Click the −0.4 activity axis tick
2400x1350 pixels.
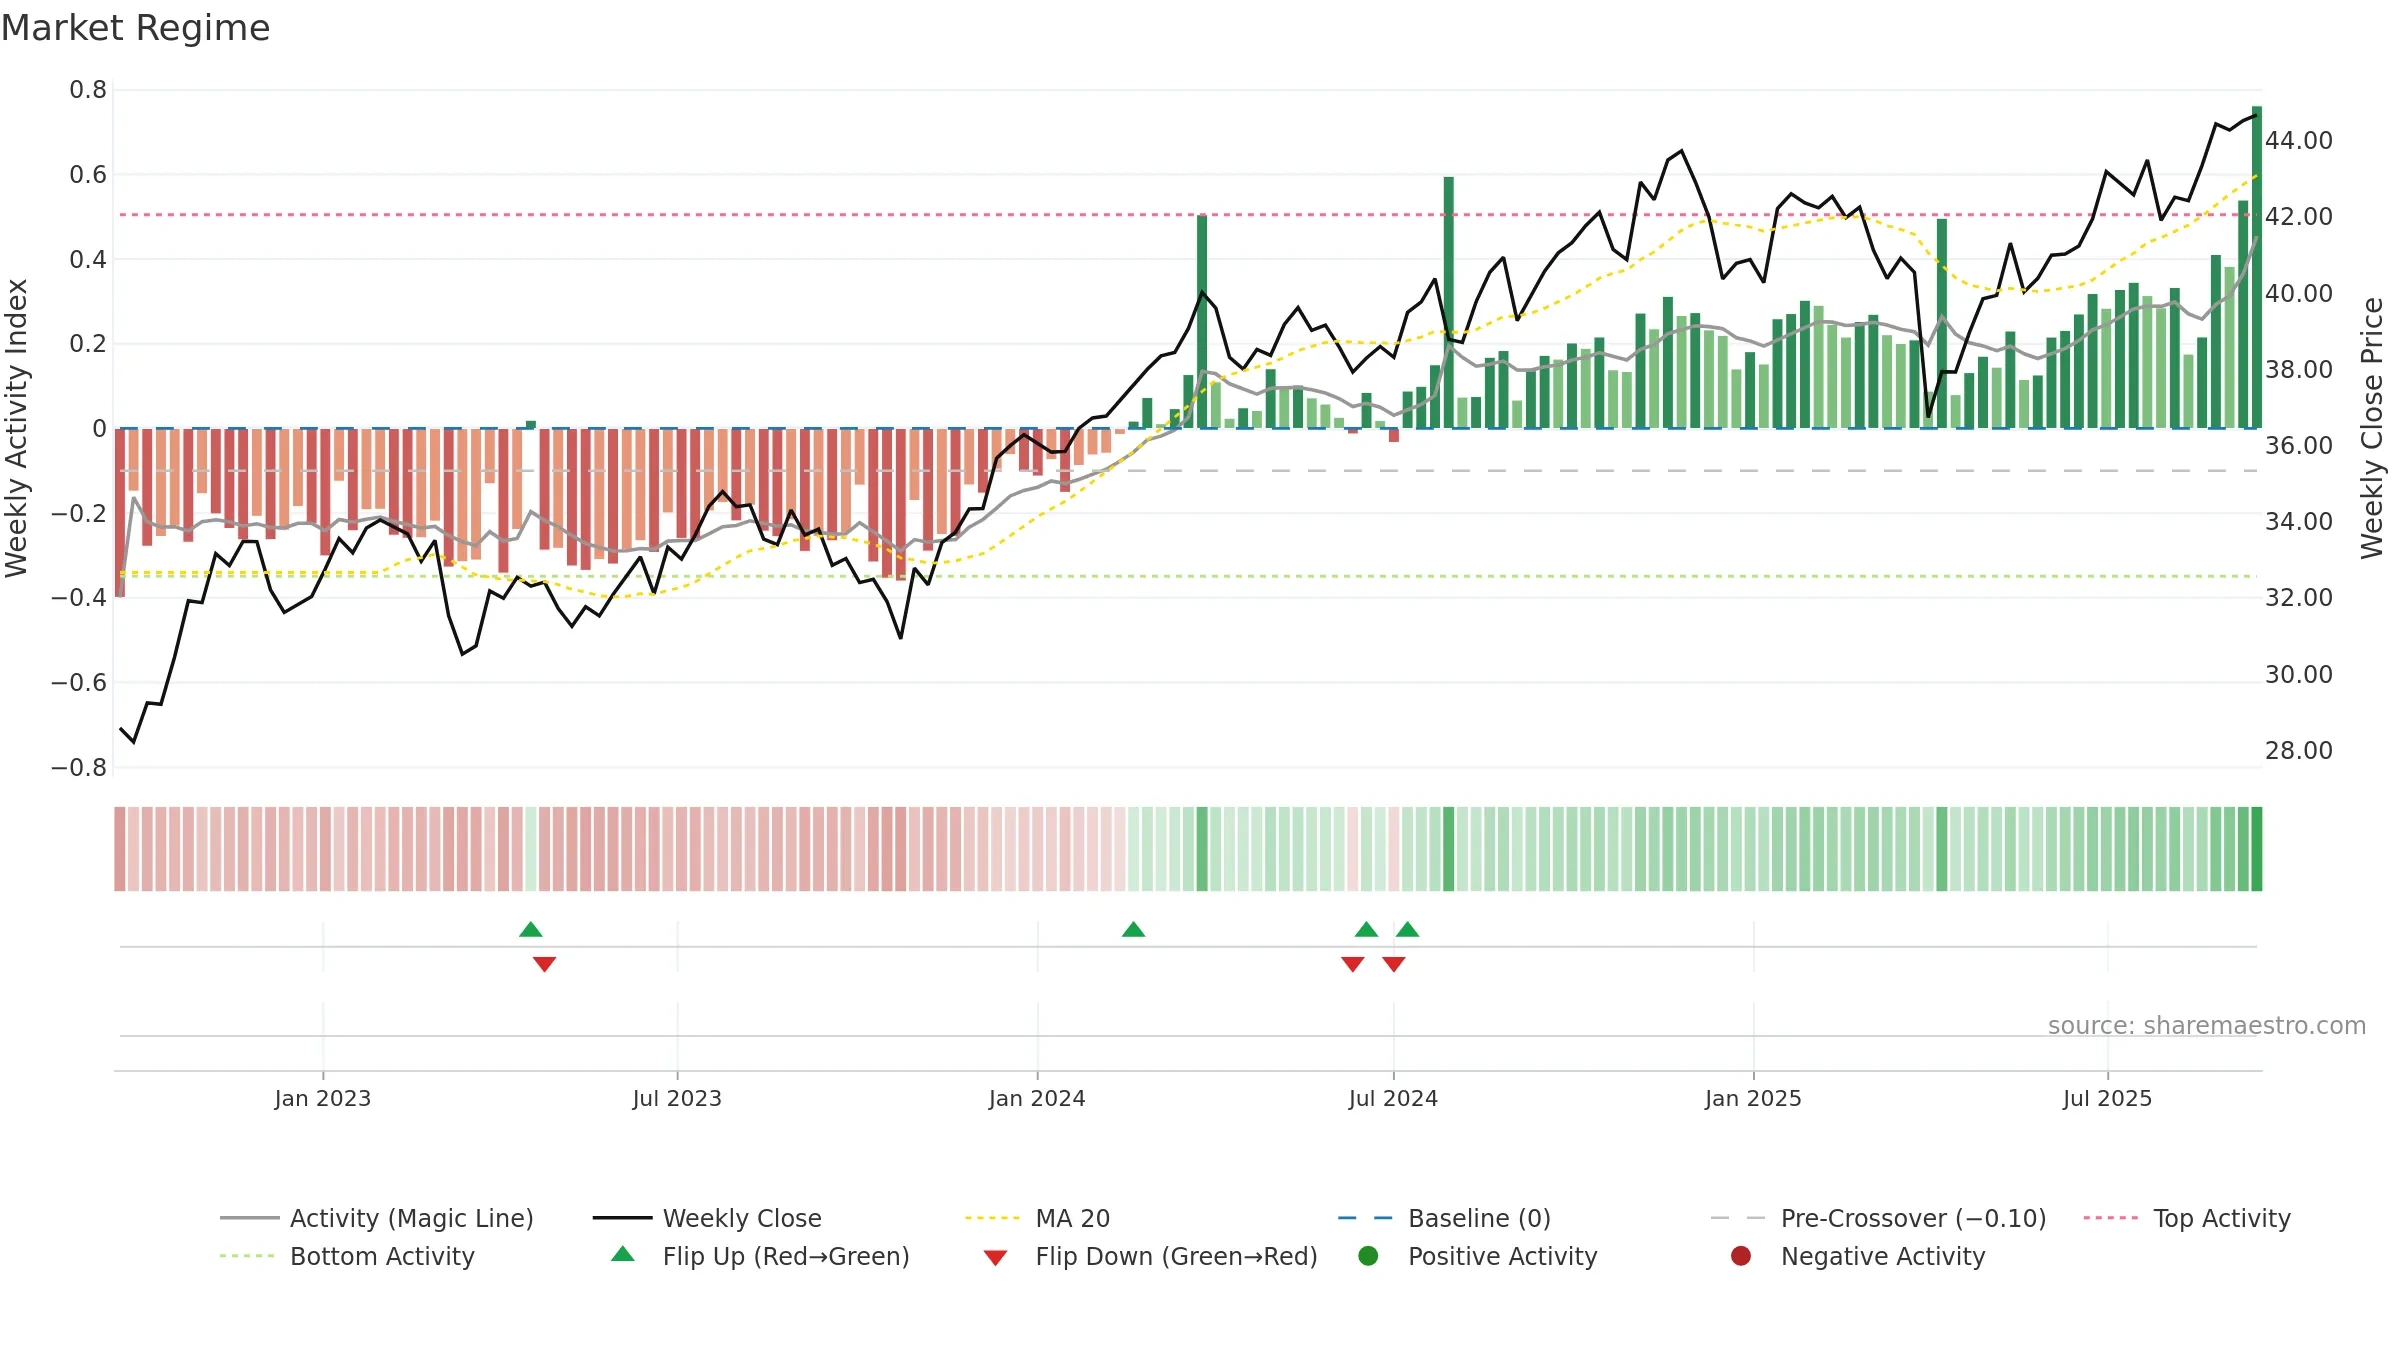[x=78, y=597]
